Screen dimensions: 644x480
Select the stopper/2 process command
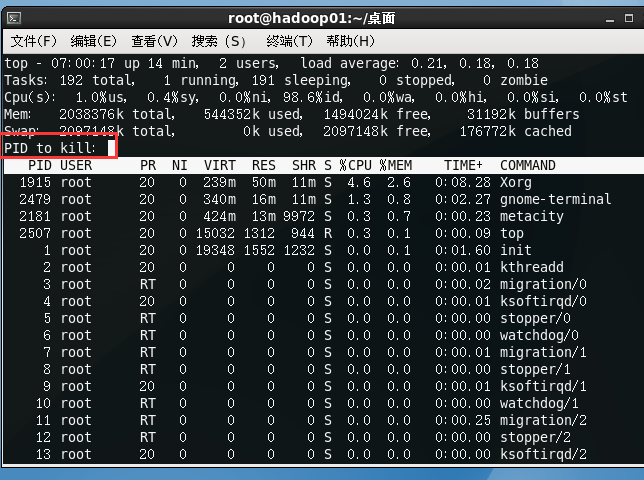click(536, 437)
